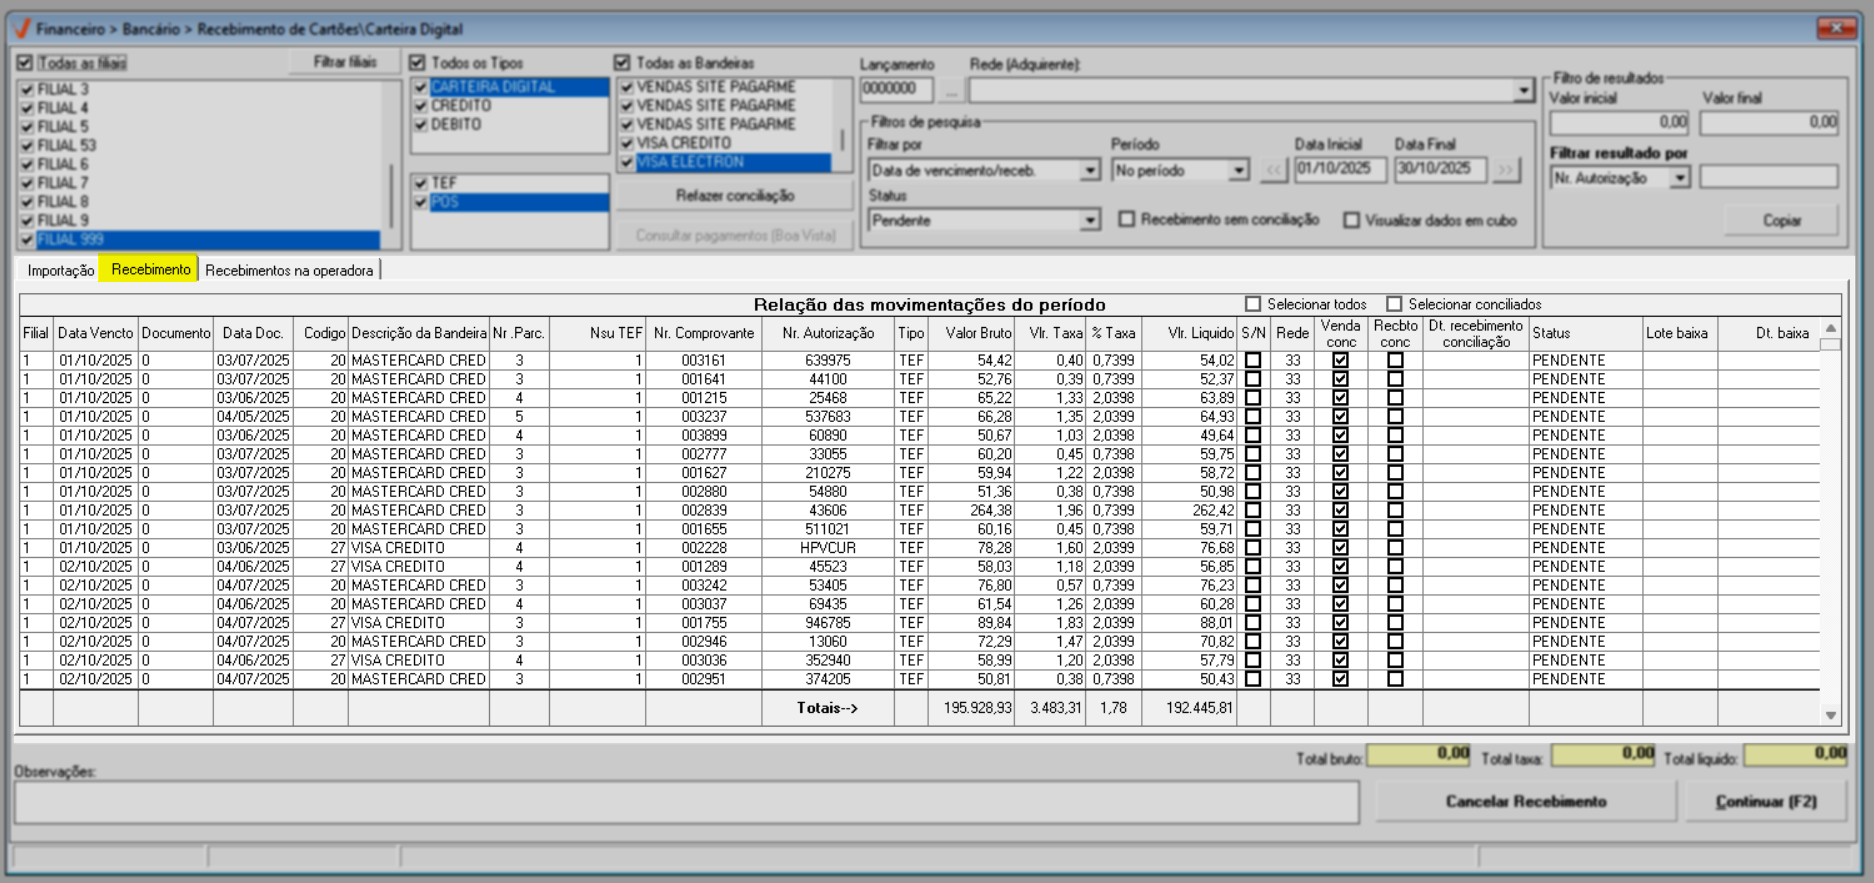Open the 'Filtrar por' dropdown
This screenshot has height=883, width=1874.
click(1089, 171)
